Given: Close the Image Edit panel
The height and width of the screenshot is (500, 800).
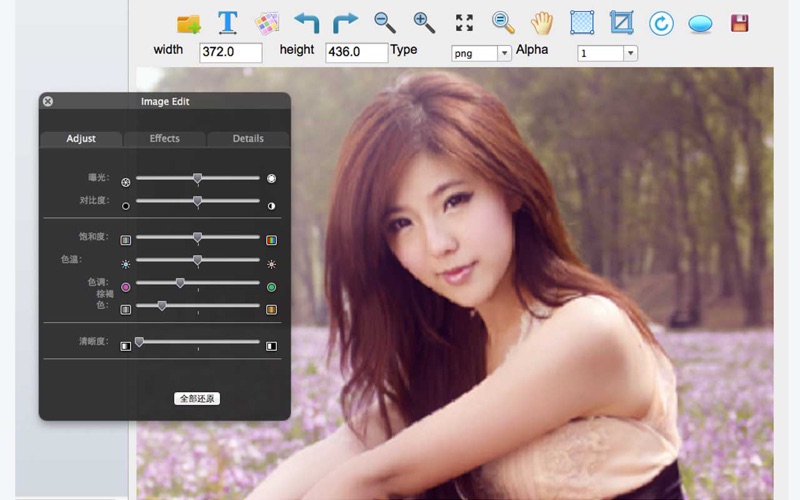Looking at the screenshot, I should [x=48, y=101].
